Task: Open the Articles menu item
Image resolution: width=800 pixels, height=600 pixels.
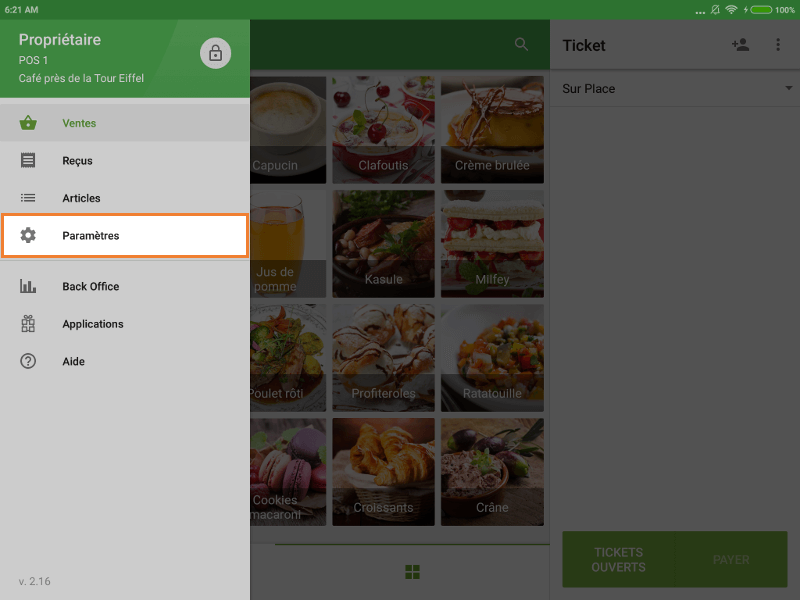Action: pyautogui.click(x=125, y=198)
